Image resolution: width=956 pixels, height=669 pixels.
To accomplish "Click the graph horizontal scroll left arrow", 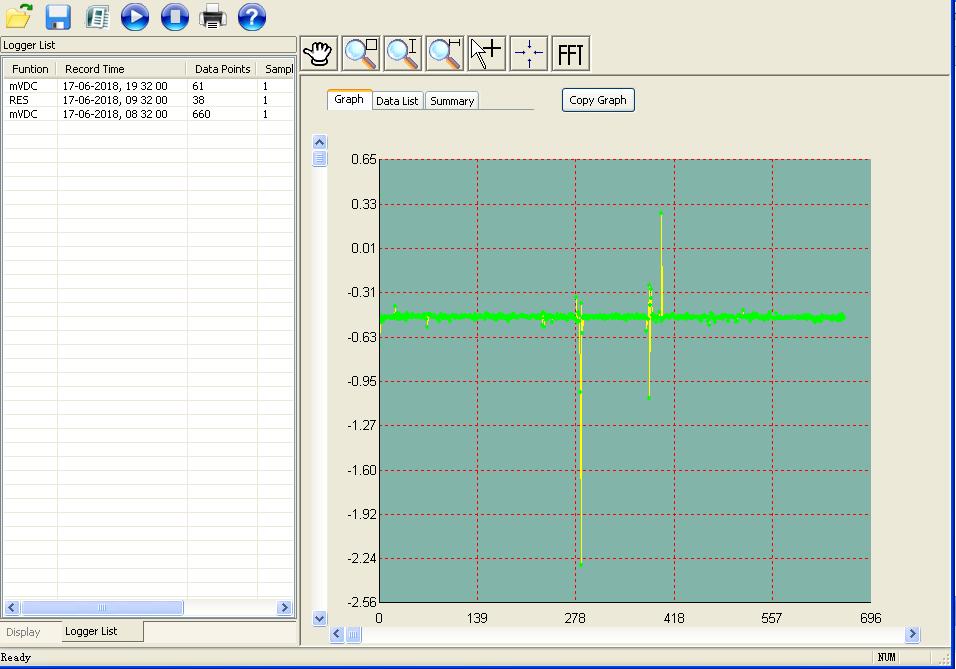I will tap(337, 634).
